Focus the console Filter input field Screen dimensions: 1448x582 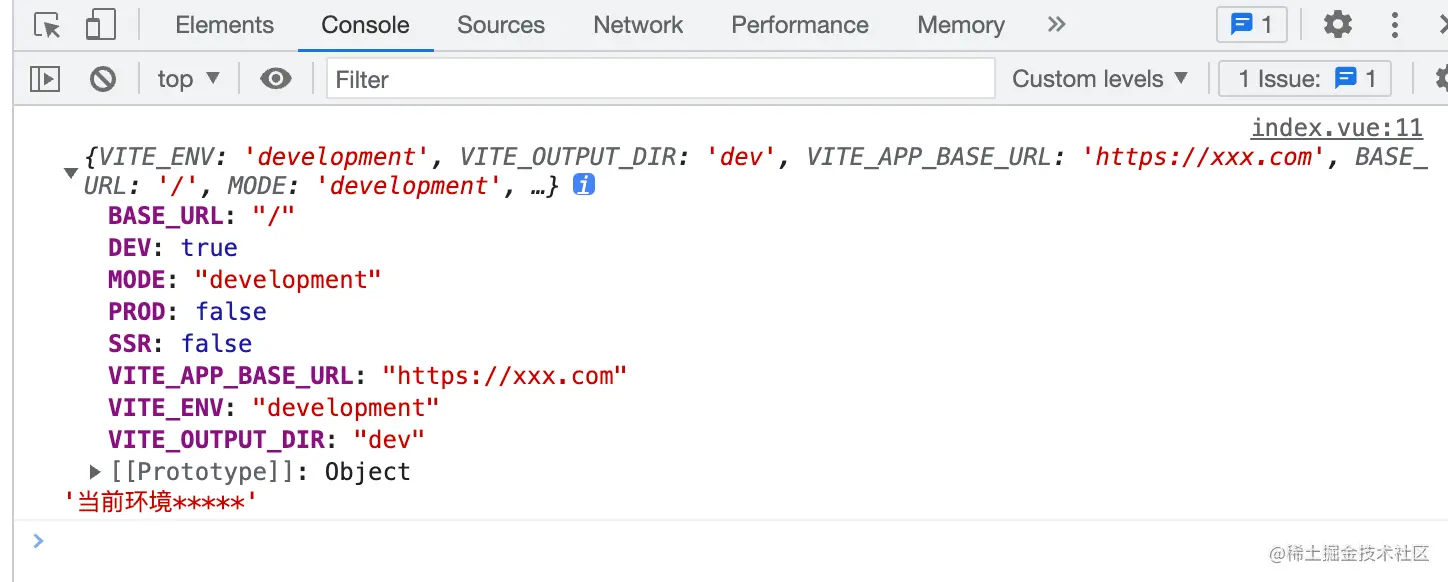pyautogui.click(x=660, y=79)
